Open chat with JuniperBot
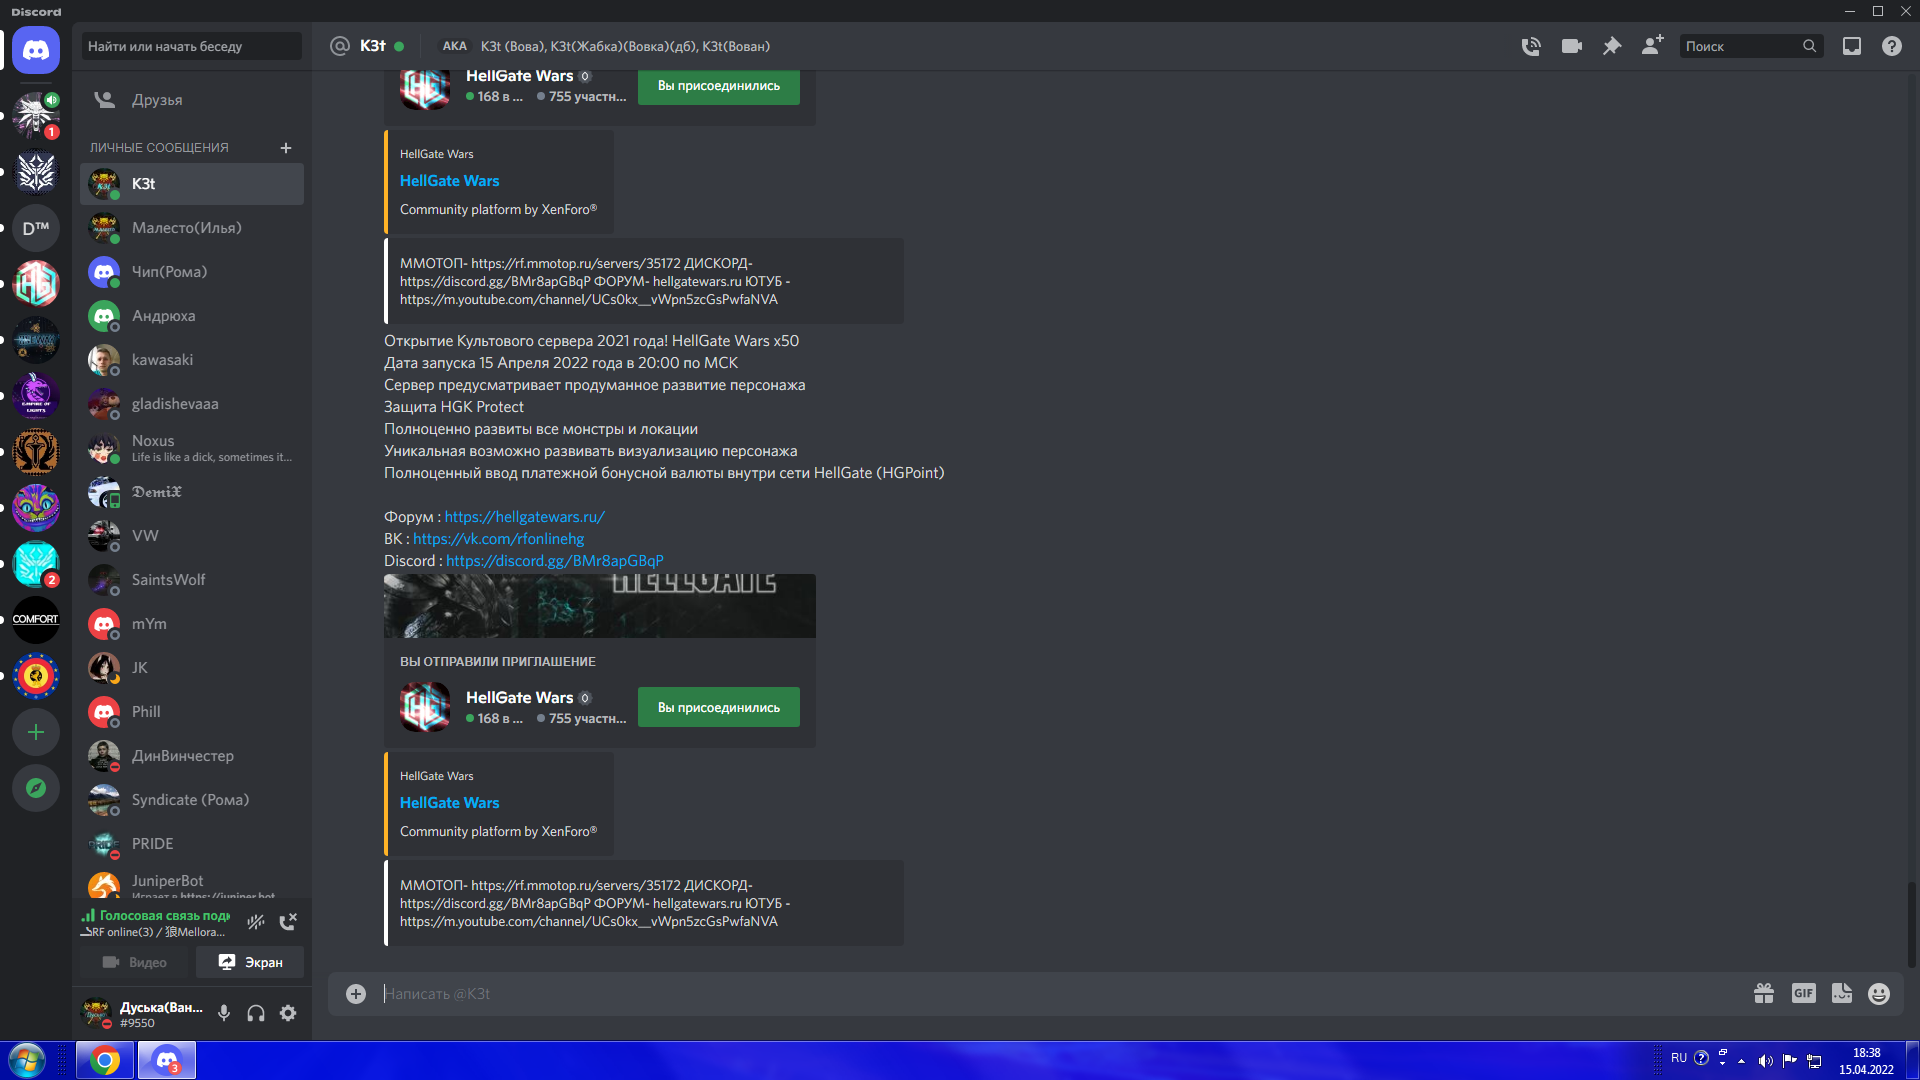The width and height of the screenshot is (1920, 1080). 192,882
